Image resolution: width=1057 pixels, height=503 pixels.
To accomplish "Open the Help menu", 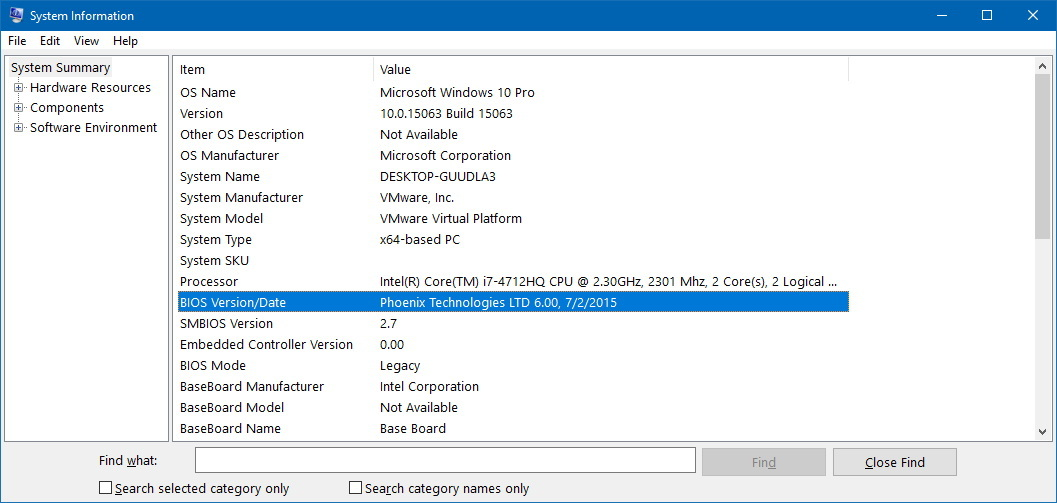I will coord(125,40).
